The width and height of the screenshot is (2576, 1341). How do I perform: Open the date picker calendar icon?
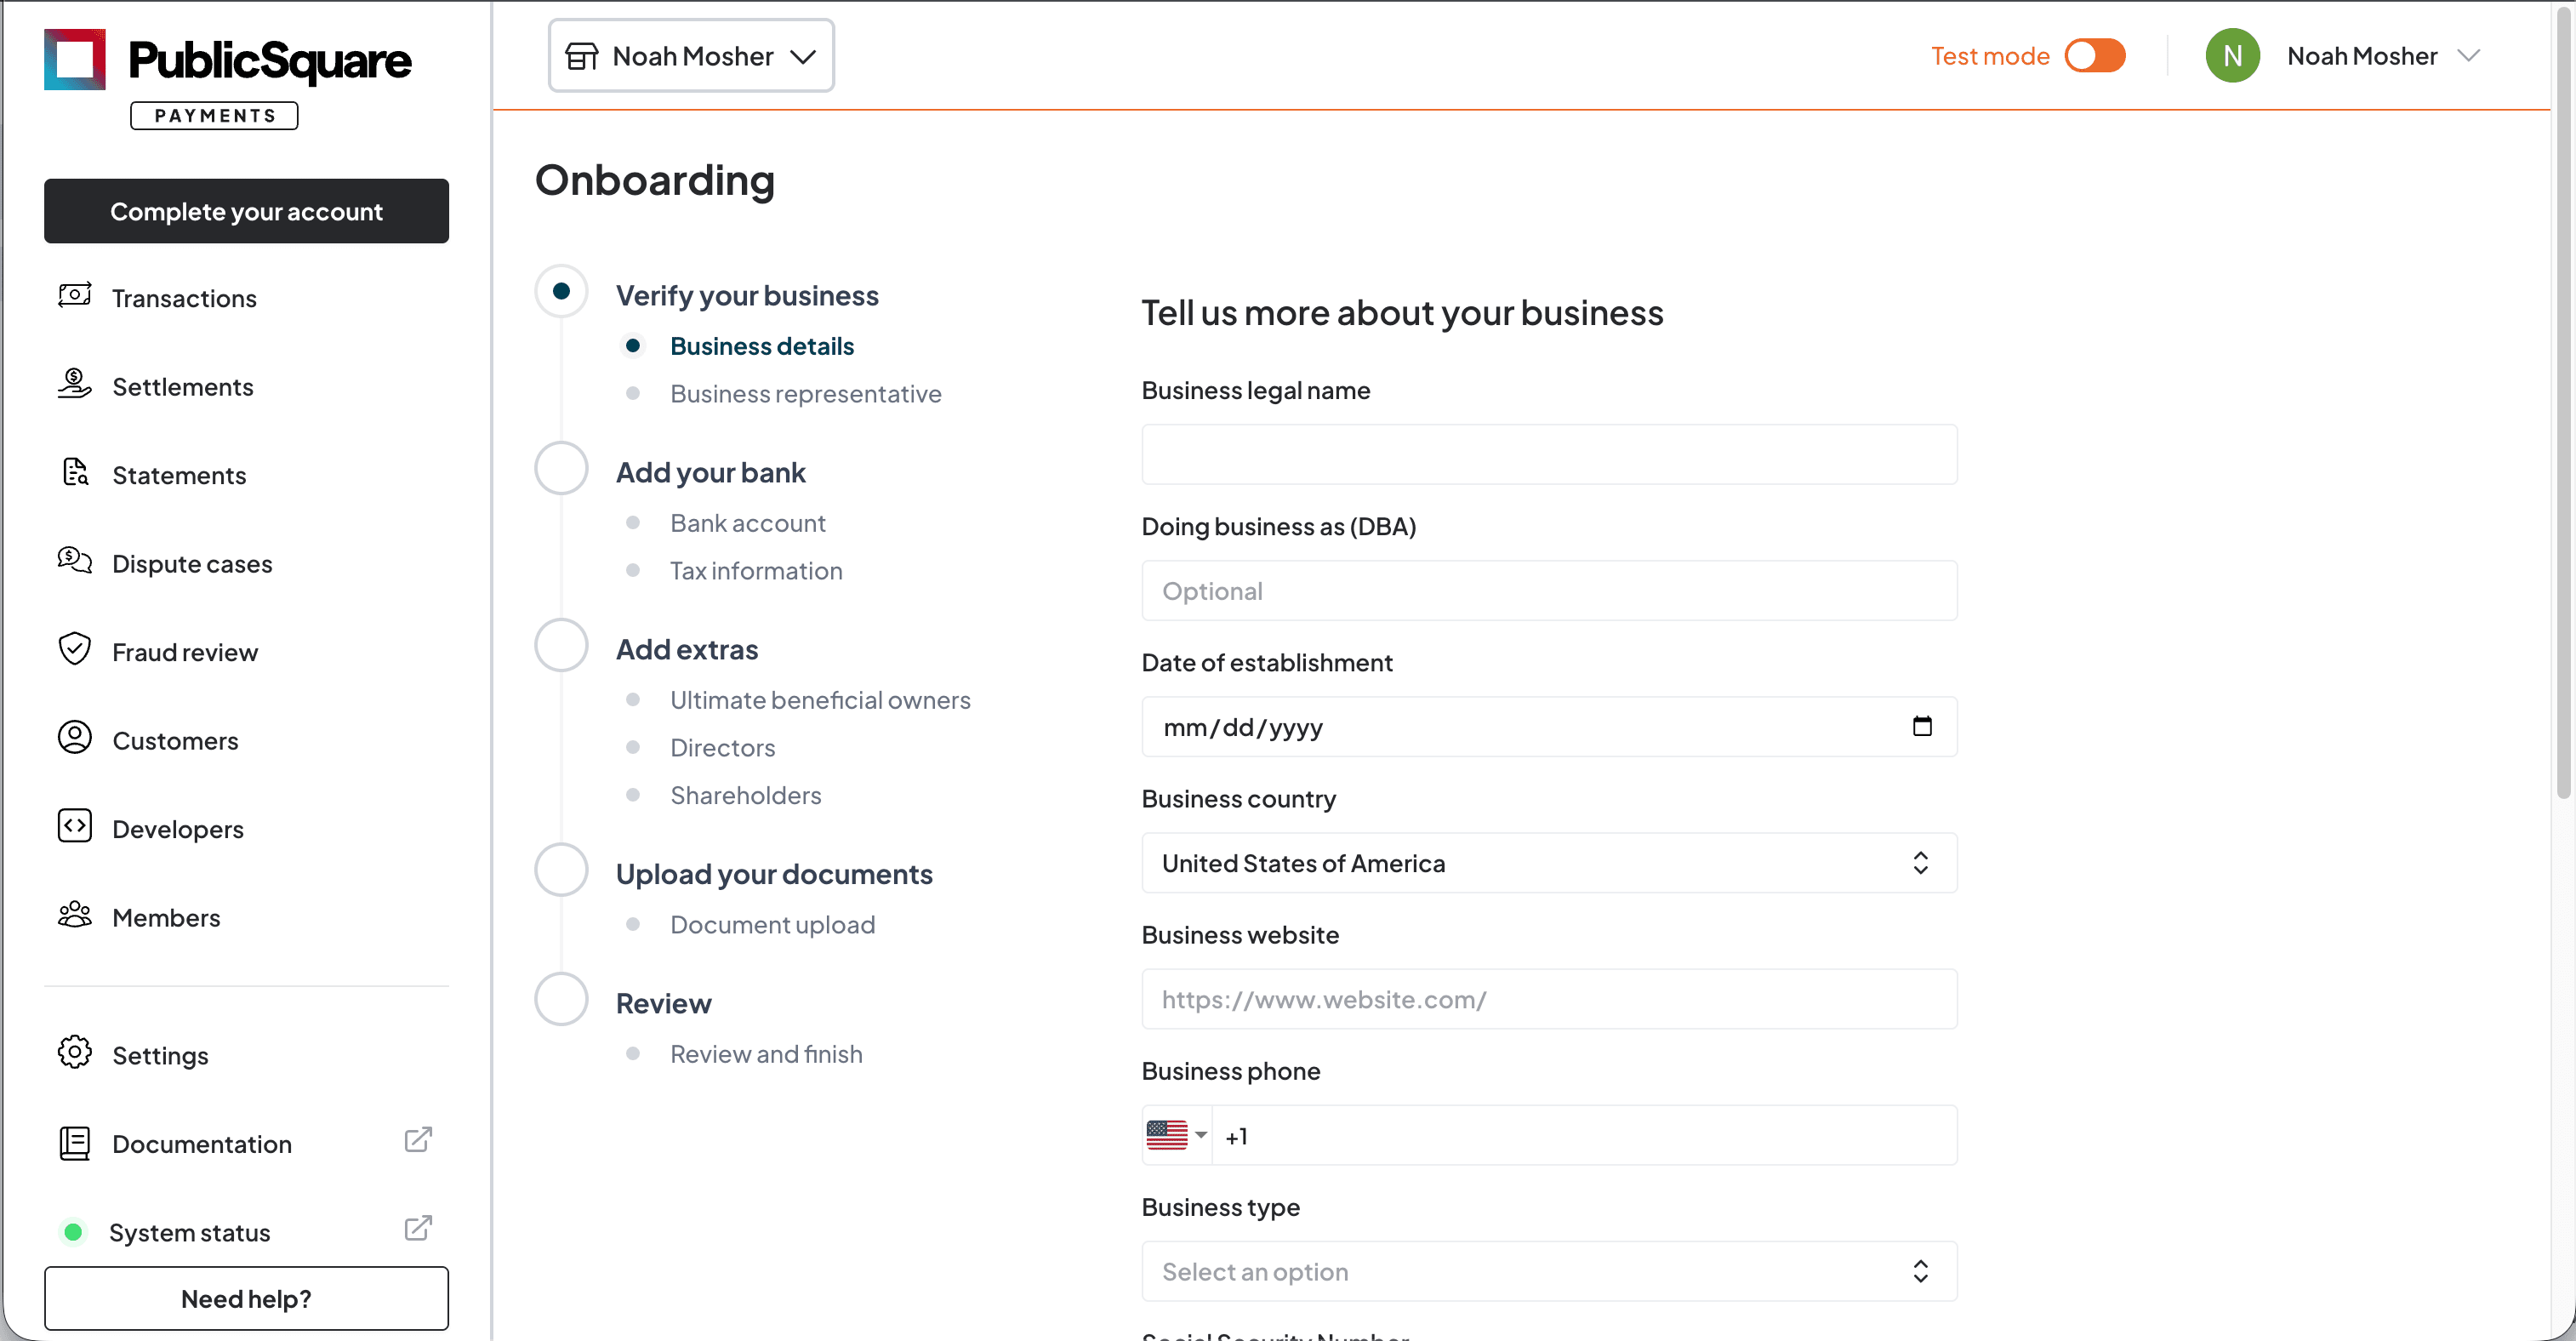coord(1922,726)
